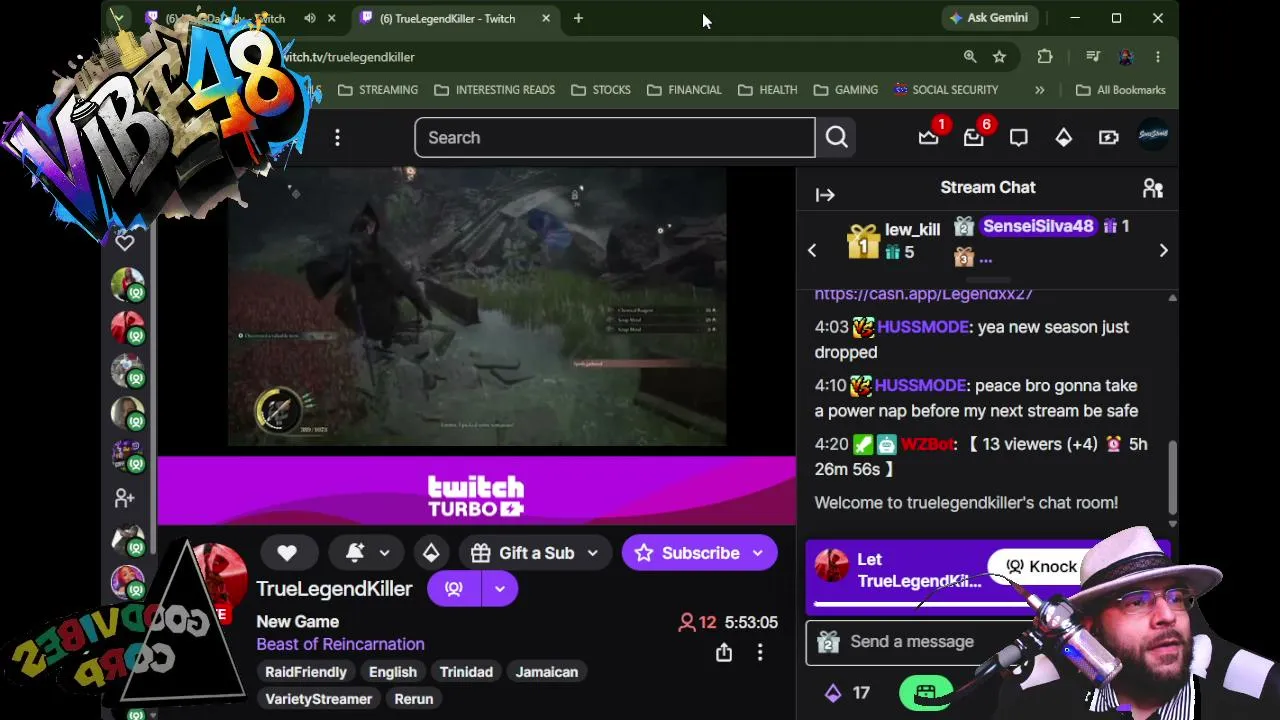Open the notification bell dropdown
The width and height of the screenshot is (1280, 720).
coord(366,553)
